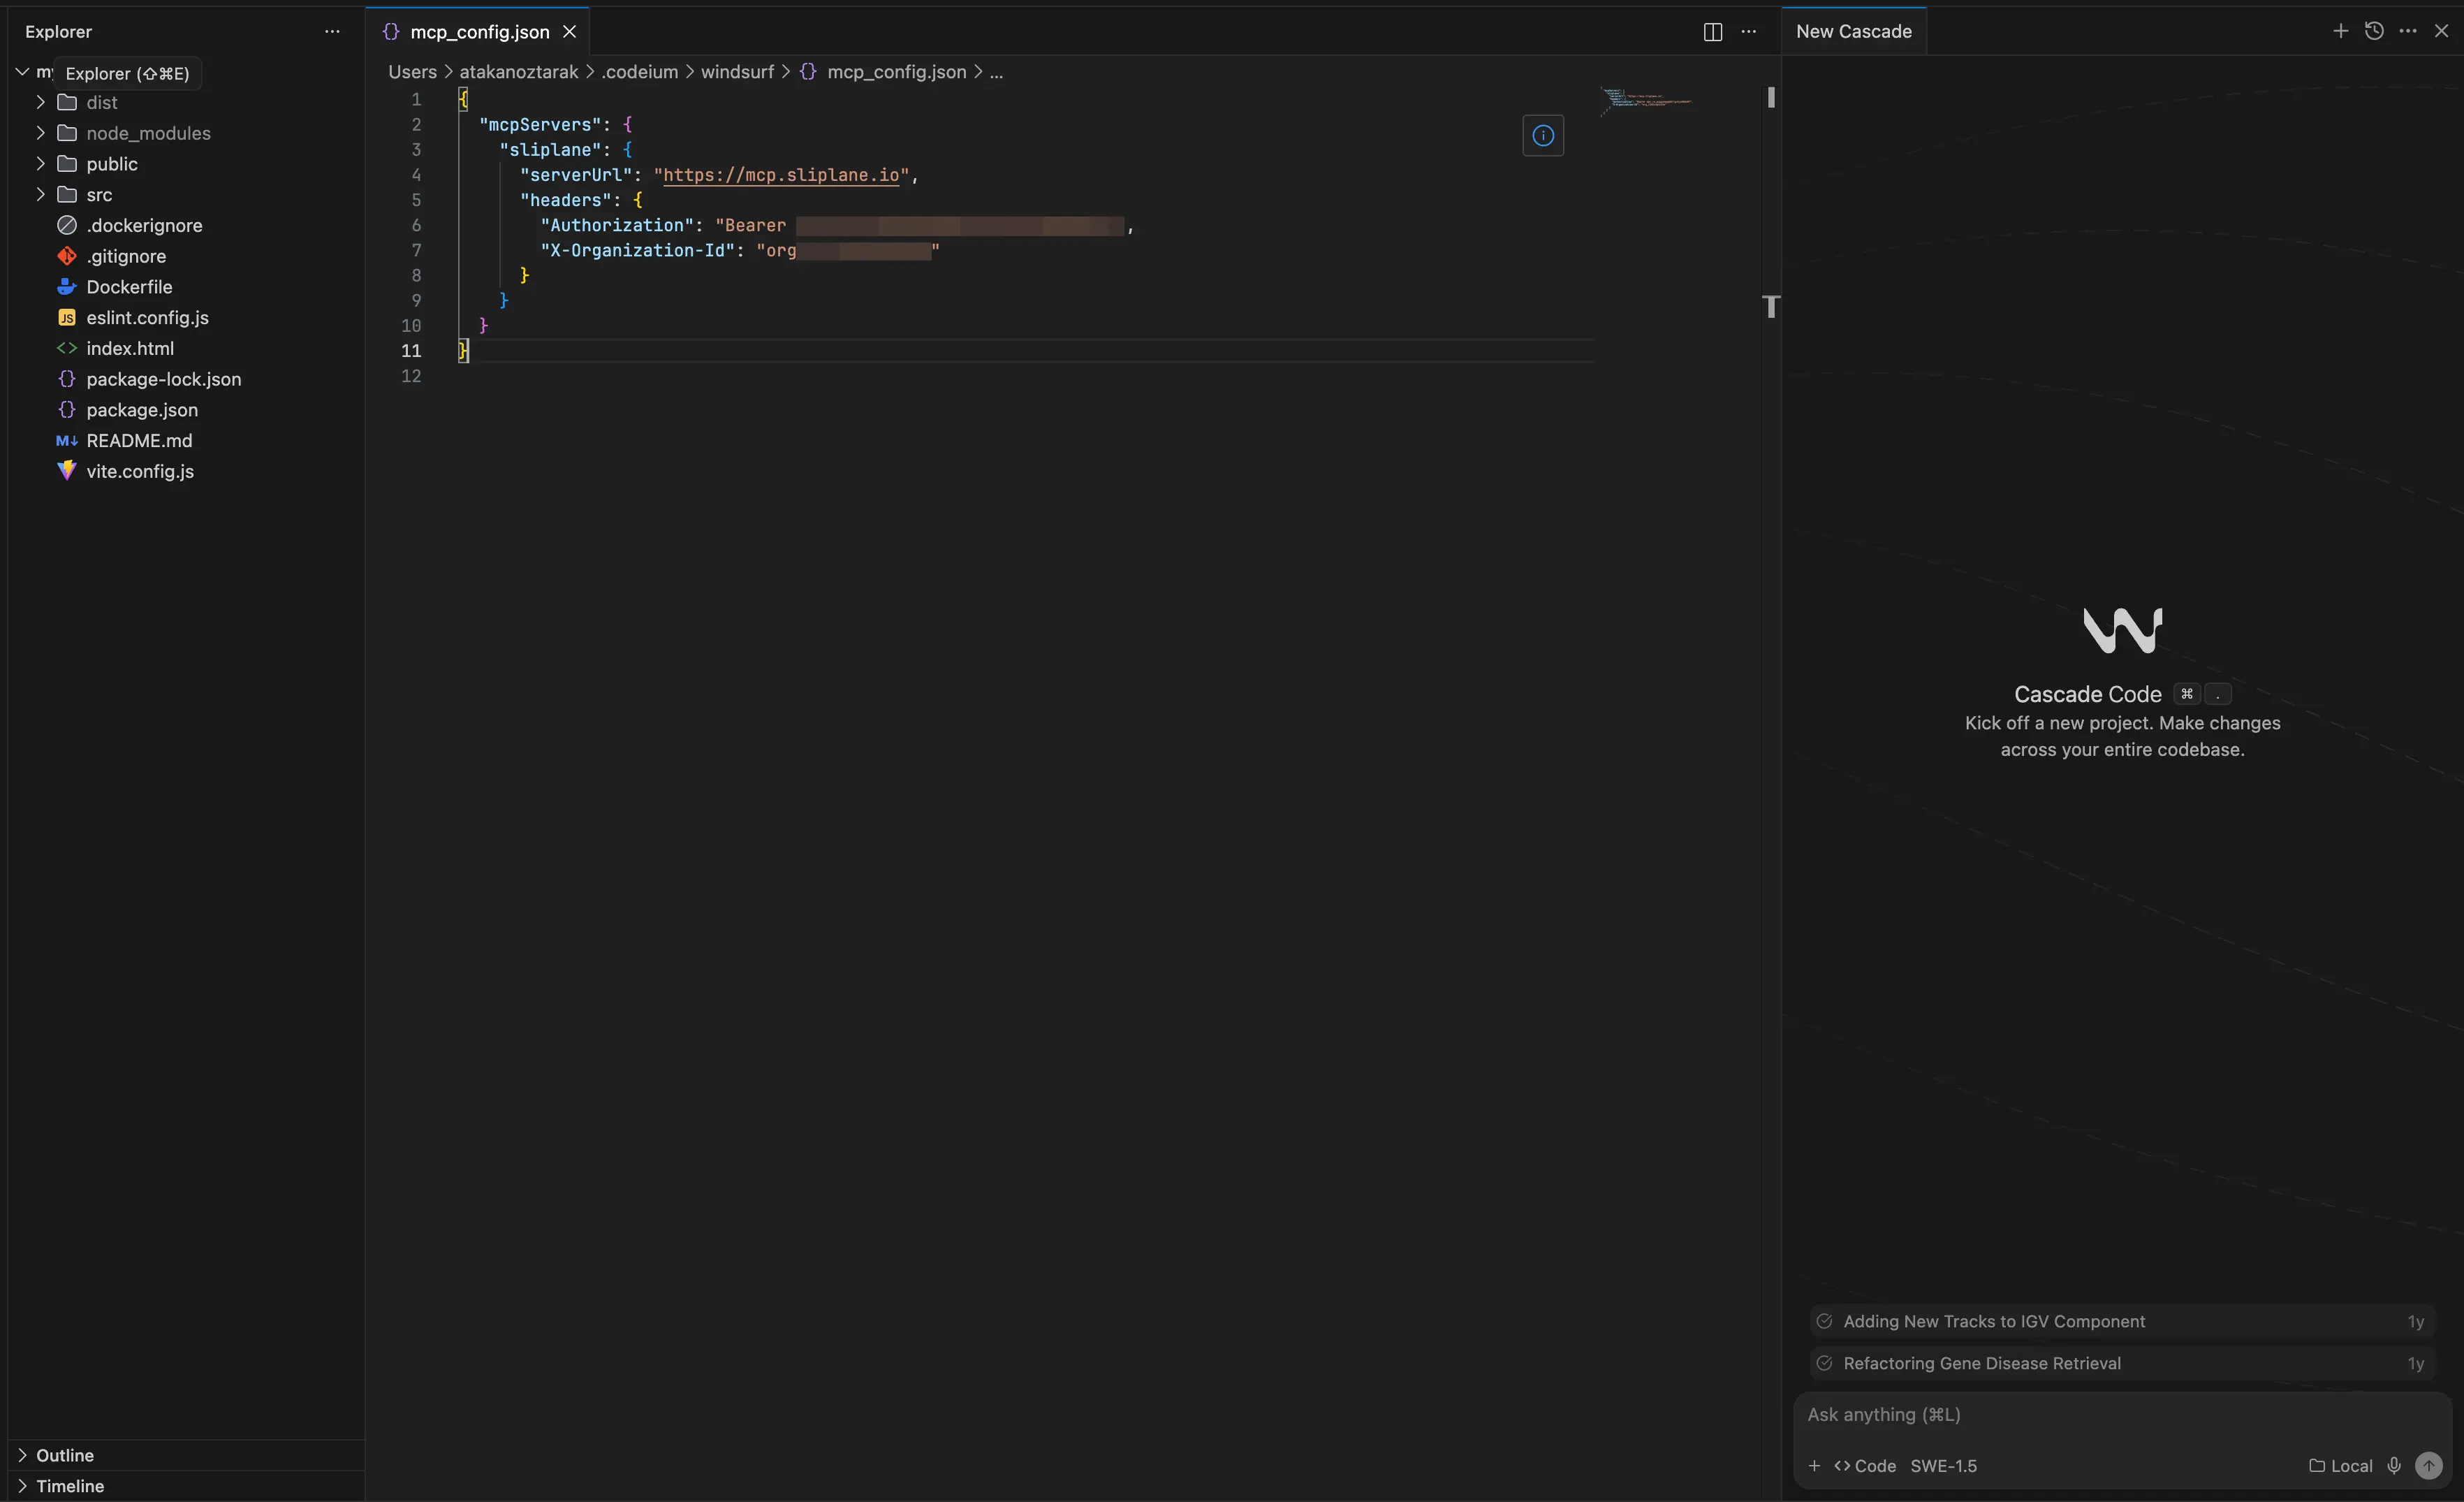Toggle Cascade Code mode selector
Screen dimensions: 2464x1502
[1865, 1466]
